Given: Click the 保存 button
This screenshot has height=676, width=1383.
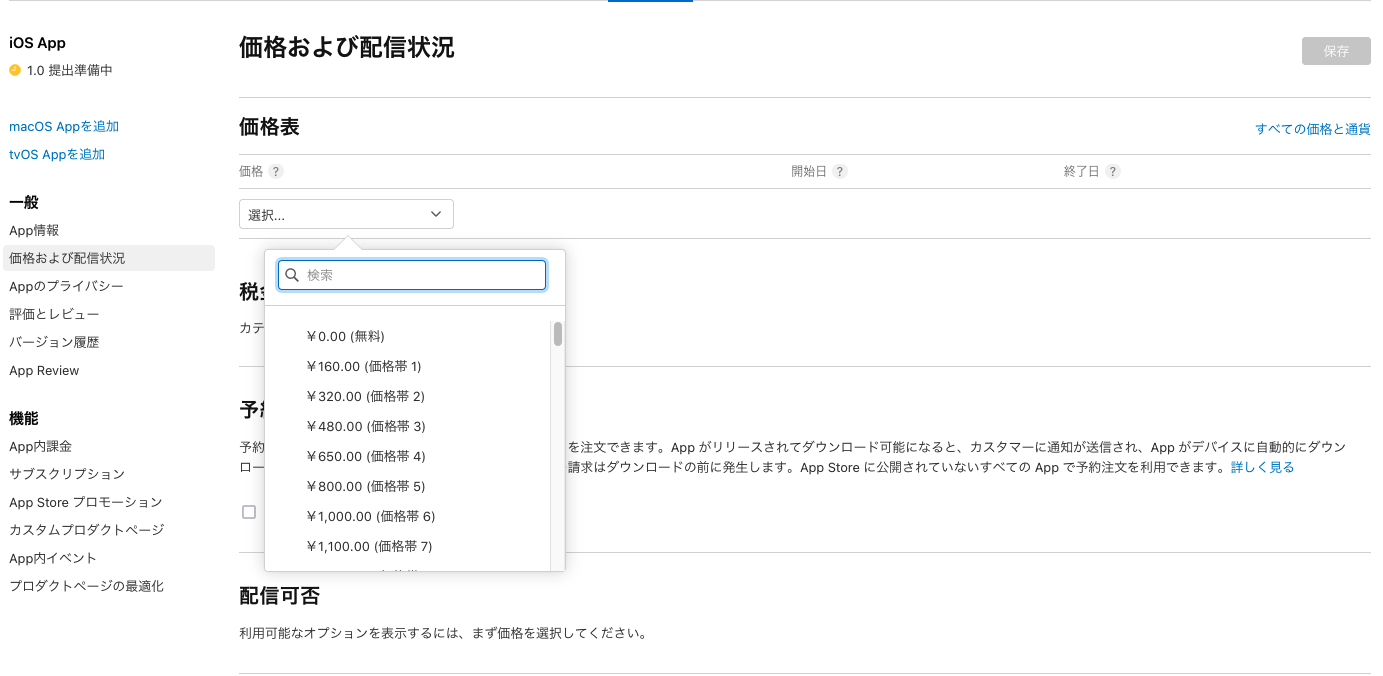Looking at the screenshot, I should coord(1336,51).
